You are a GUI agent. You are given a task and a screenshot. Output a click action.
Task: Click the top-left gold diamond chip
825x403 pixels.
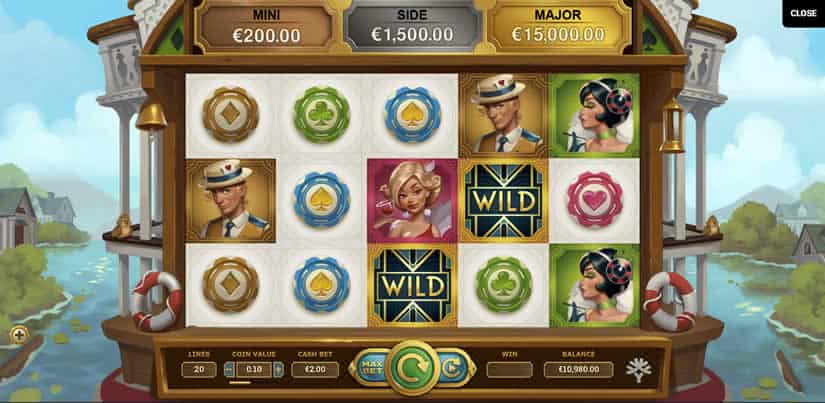click(230, 115)
